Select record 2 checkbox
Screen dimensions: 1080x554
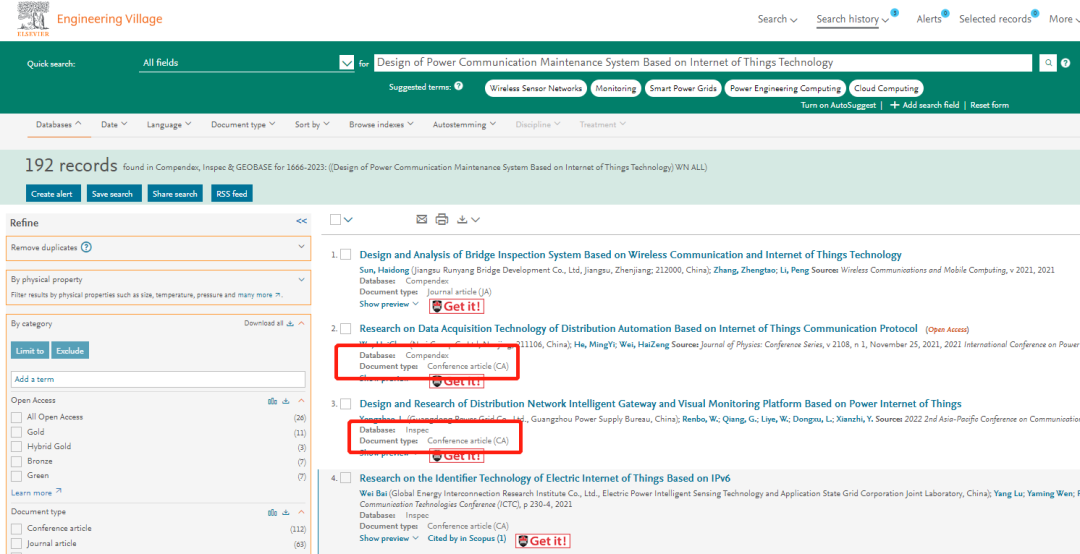pyautogui.click(x=346, y=329)
